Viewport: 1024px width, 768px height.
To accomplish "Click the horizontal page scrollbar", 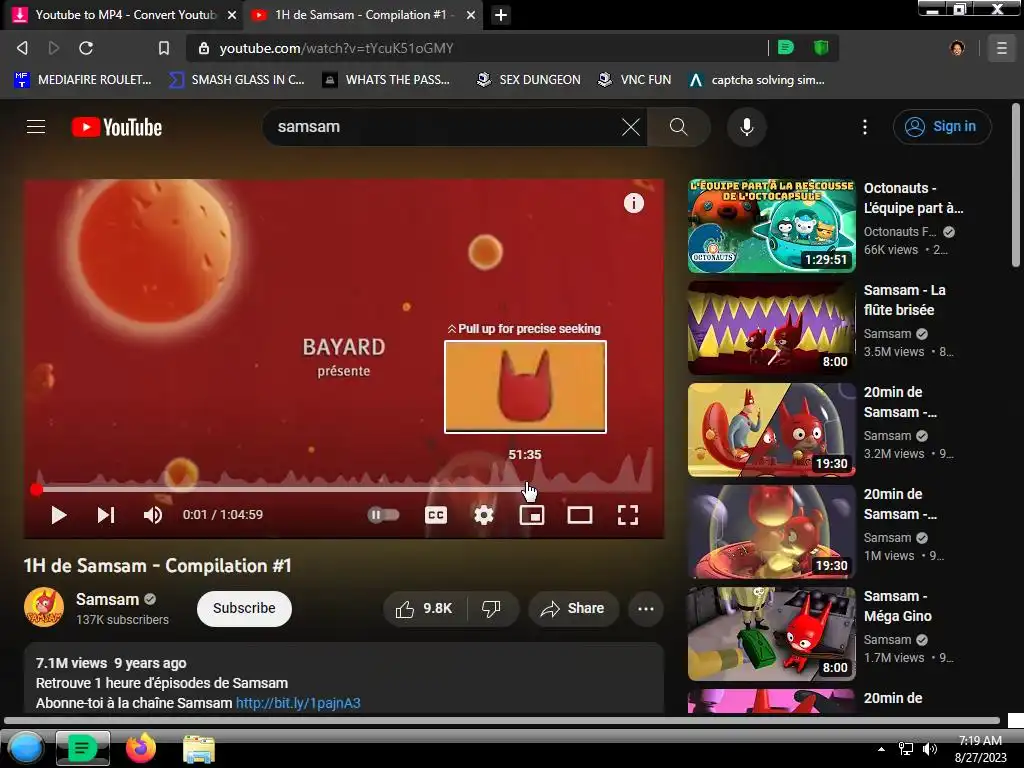I will 502,721.
